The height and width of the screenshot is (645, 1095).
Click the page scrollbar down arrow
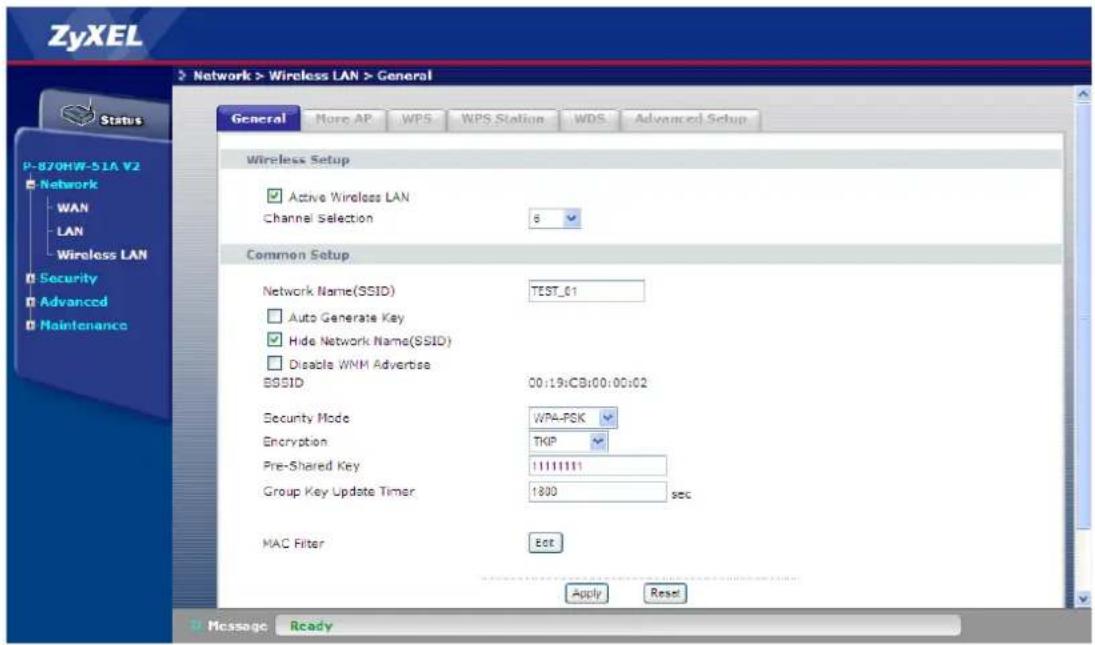point(1082,598)
